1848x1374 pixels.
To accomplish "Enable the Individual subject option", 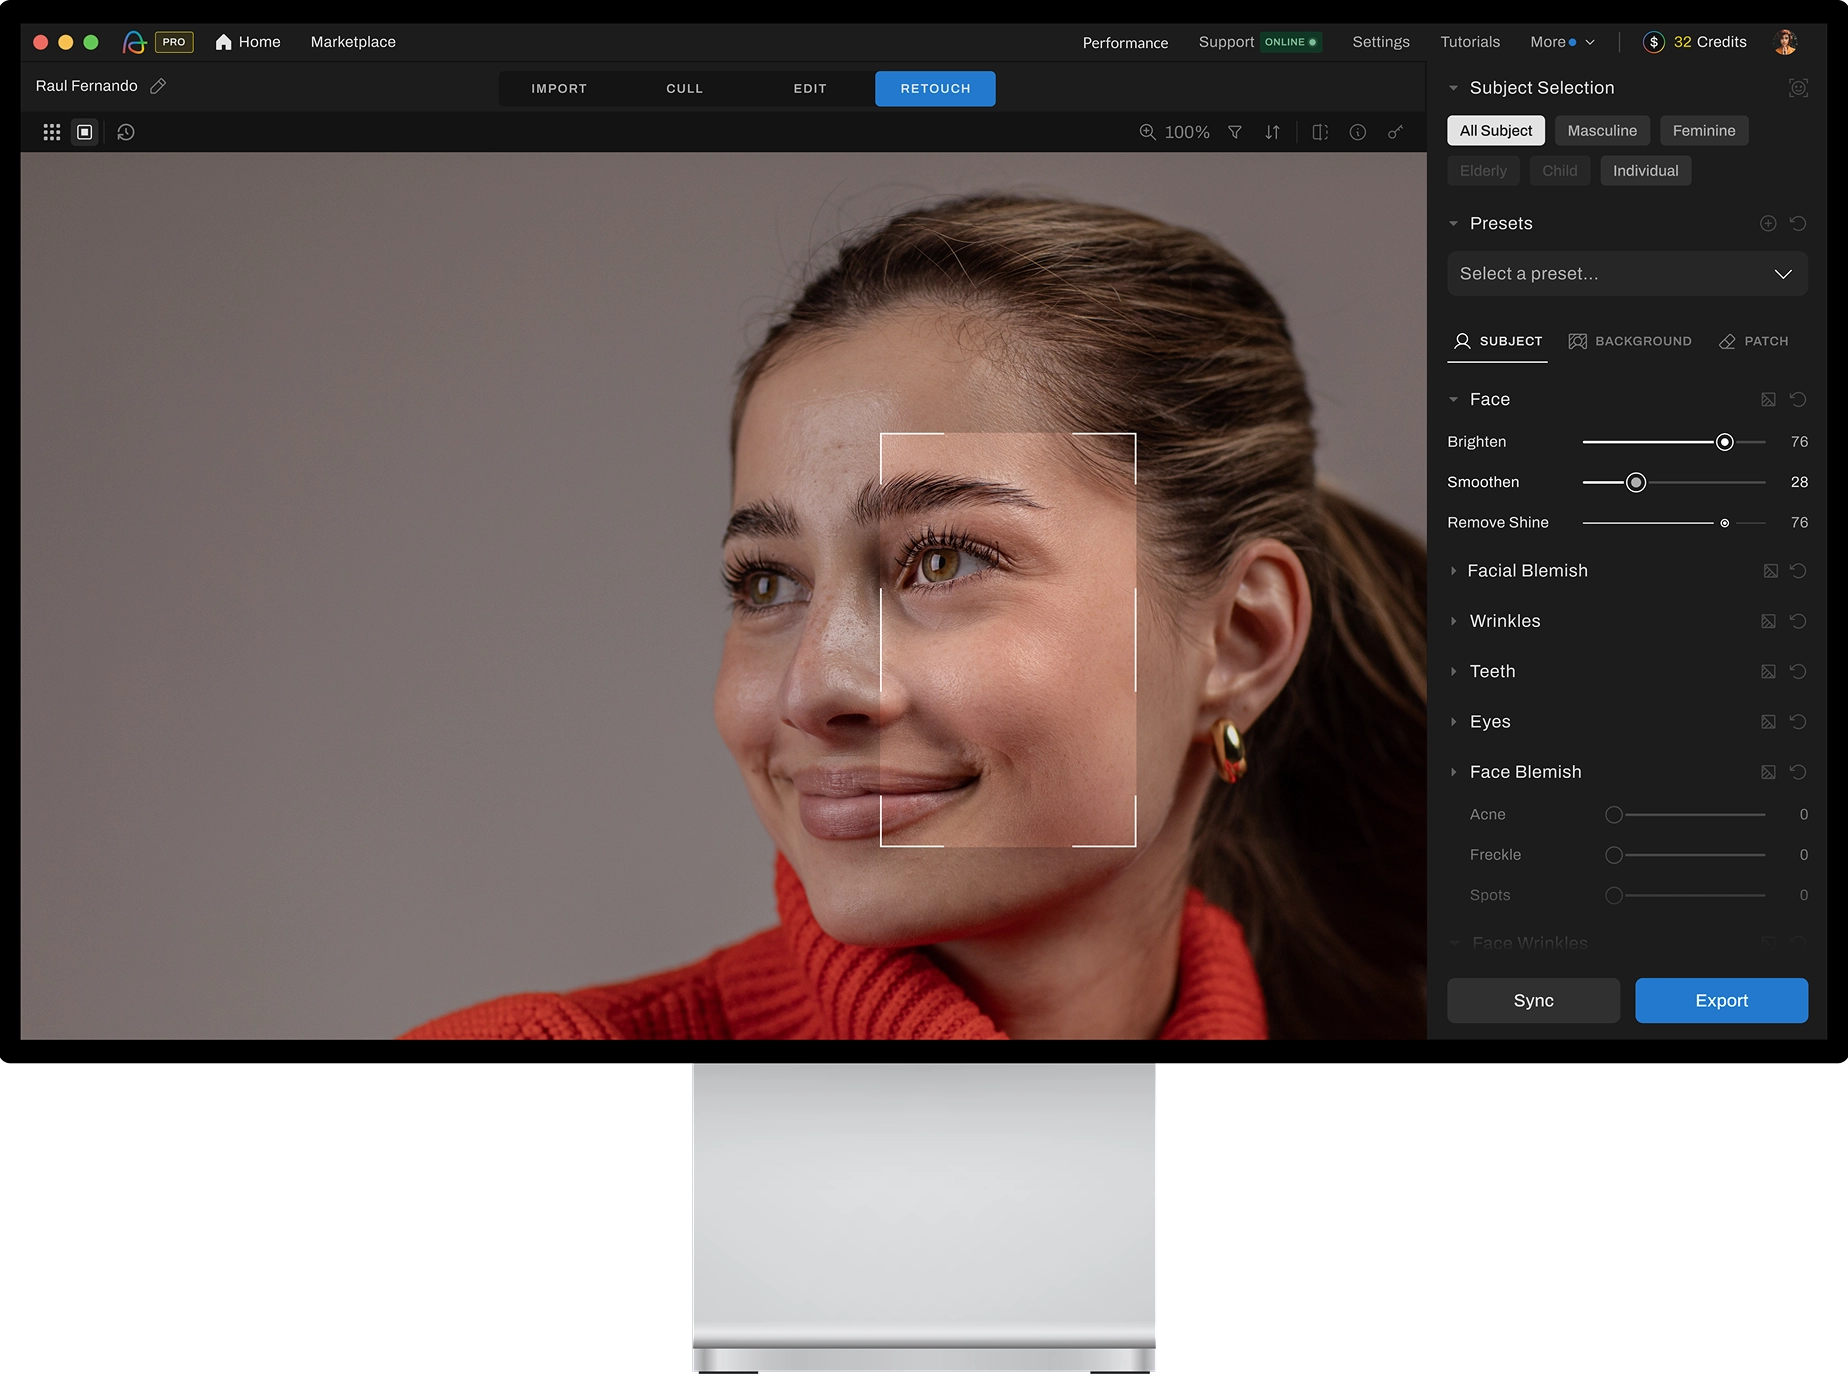I will (1645, 171).
